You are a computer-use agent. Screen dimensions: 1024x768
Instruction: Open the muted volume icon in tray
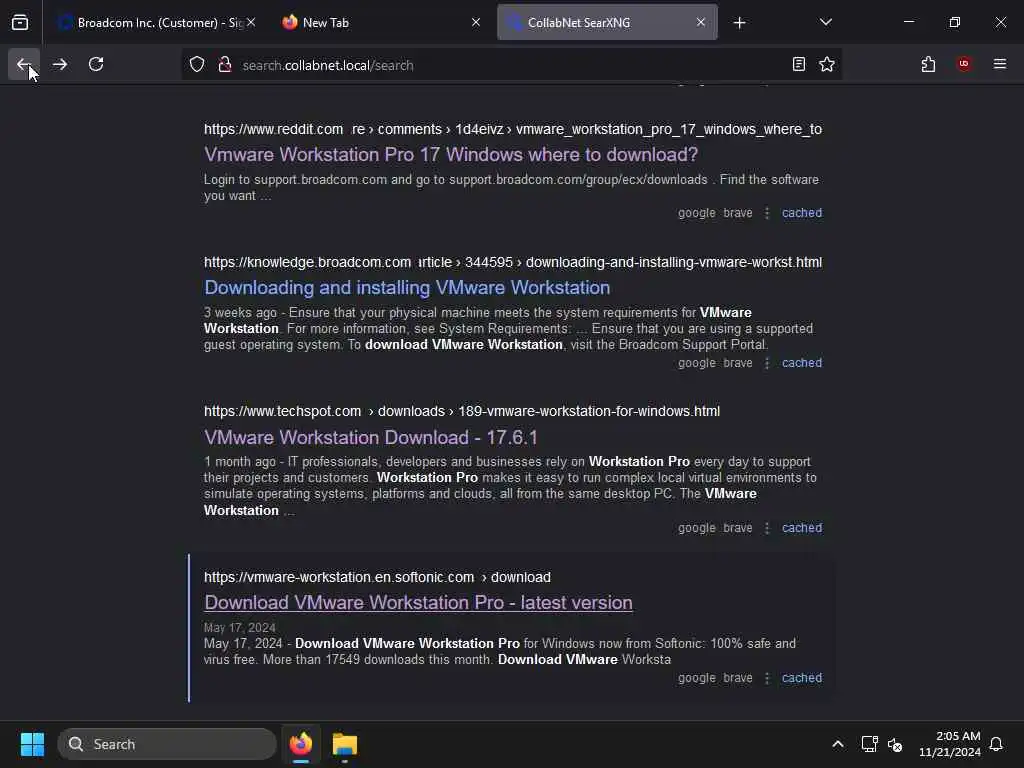coord(895,744)
